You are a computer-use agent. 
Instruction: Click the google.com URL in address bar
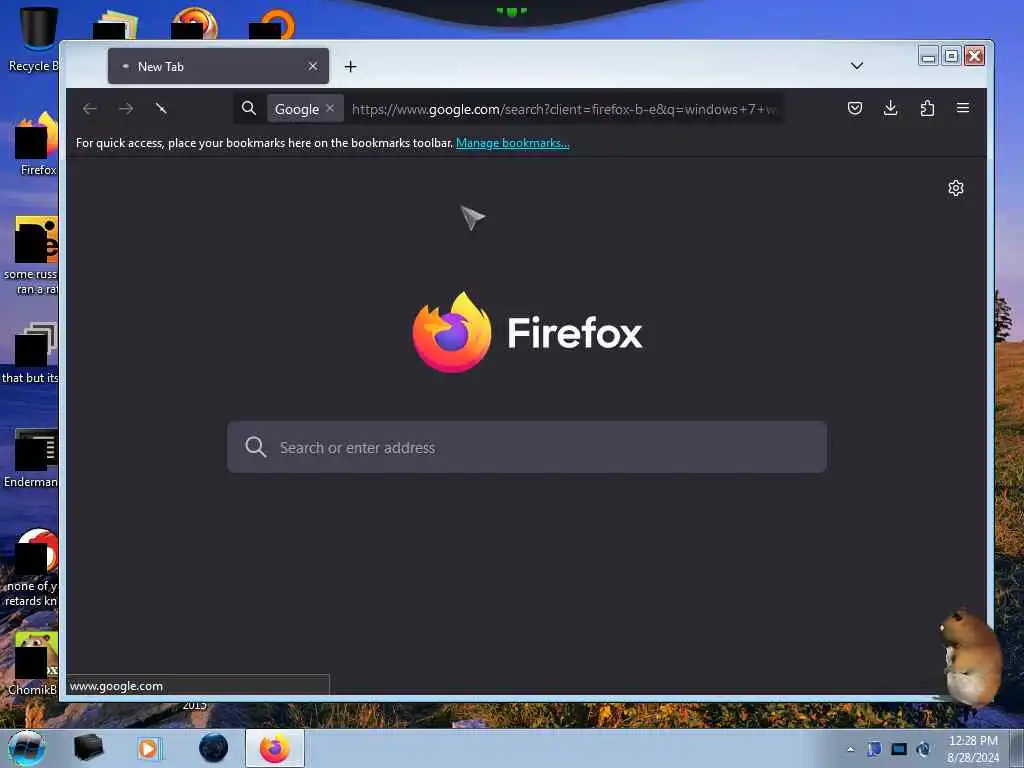pos(564,109)
